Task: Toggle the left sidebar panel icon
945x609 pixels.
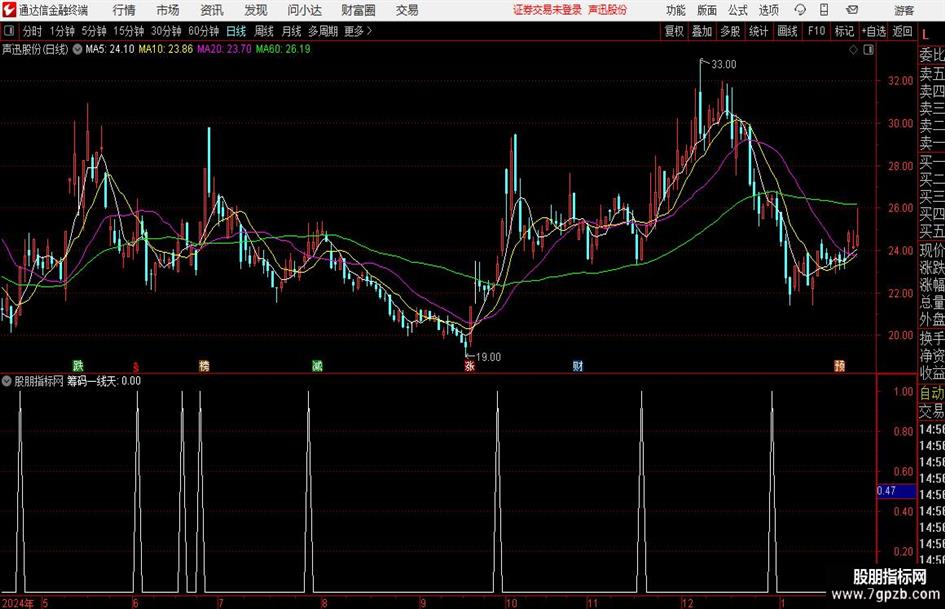Action: point(8,31)
